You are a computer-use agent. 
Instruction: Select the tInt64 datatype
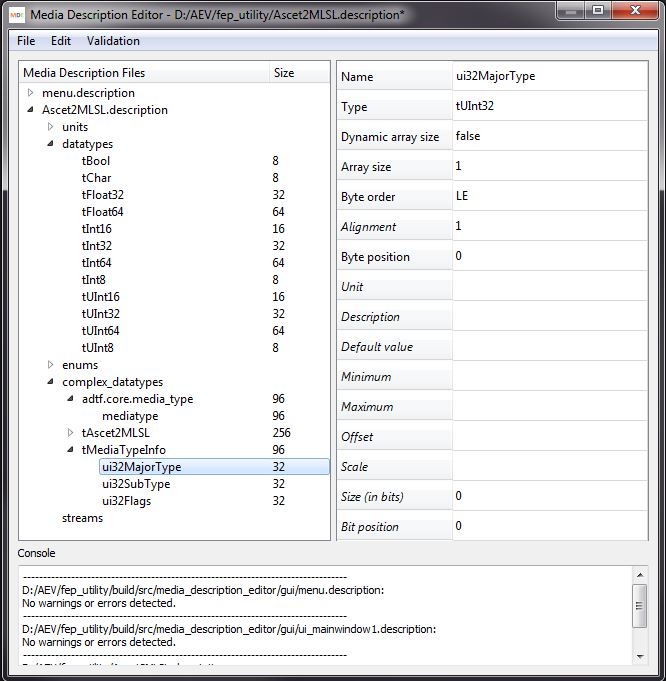tap(96, 263)
